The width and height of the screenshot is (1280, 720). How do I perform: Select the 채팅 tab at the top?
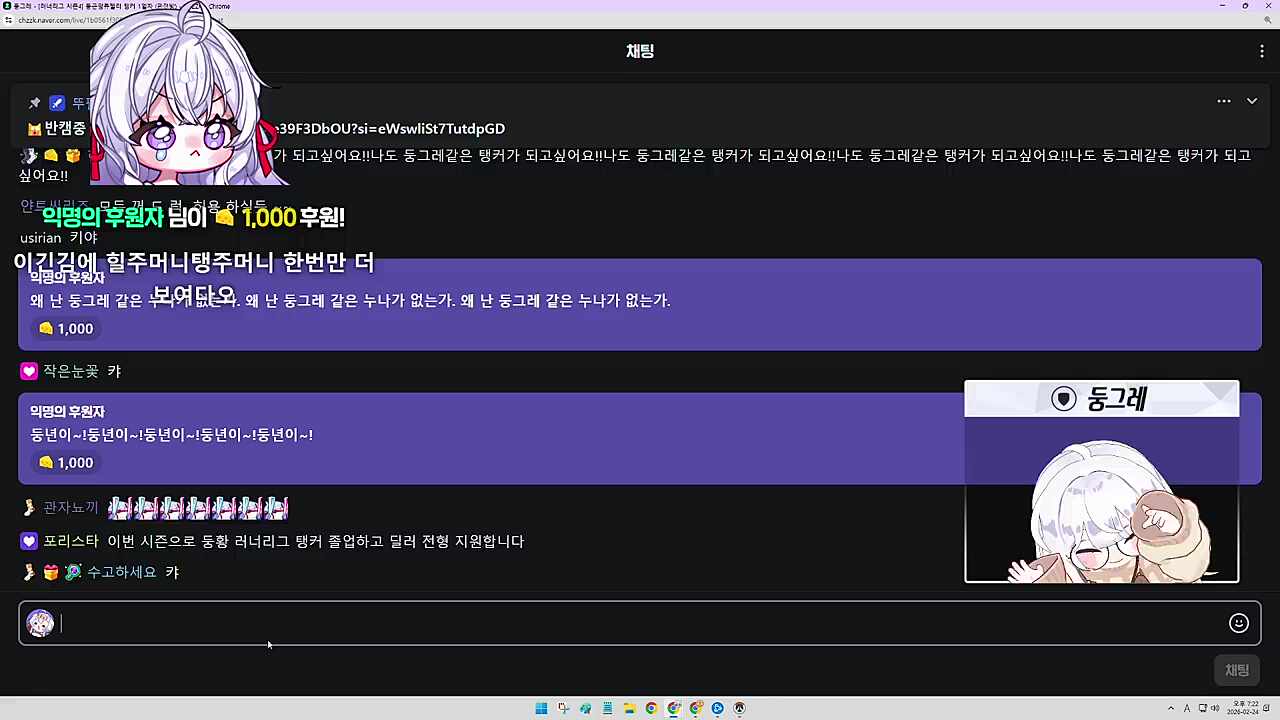pyautogui.click(x=640, y=51)
